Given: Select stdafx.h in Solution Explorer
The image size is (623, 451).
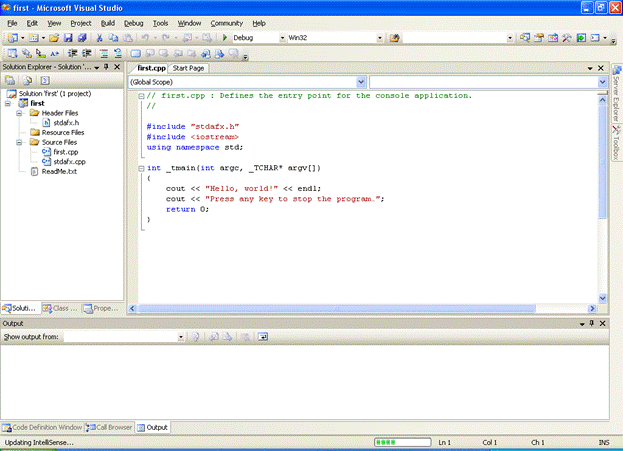Looking at the screenshot, I should point(66,123).
